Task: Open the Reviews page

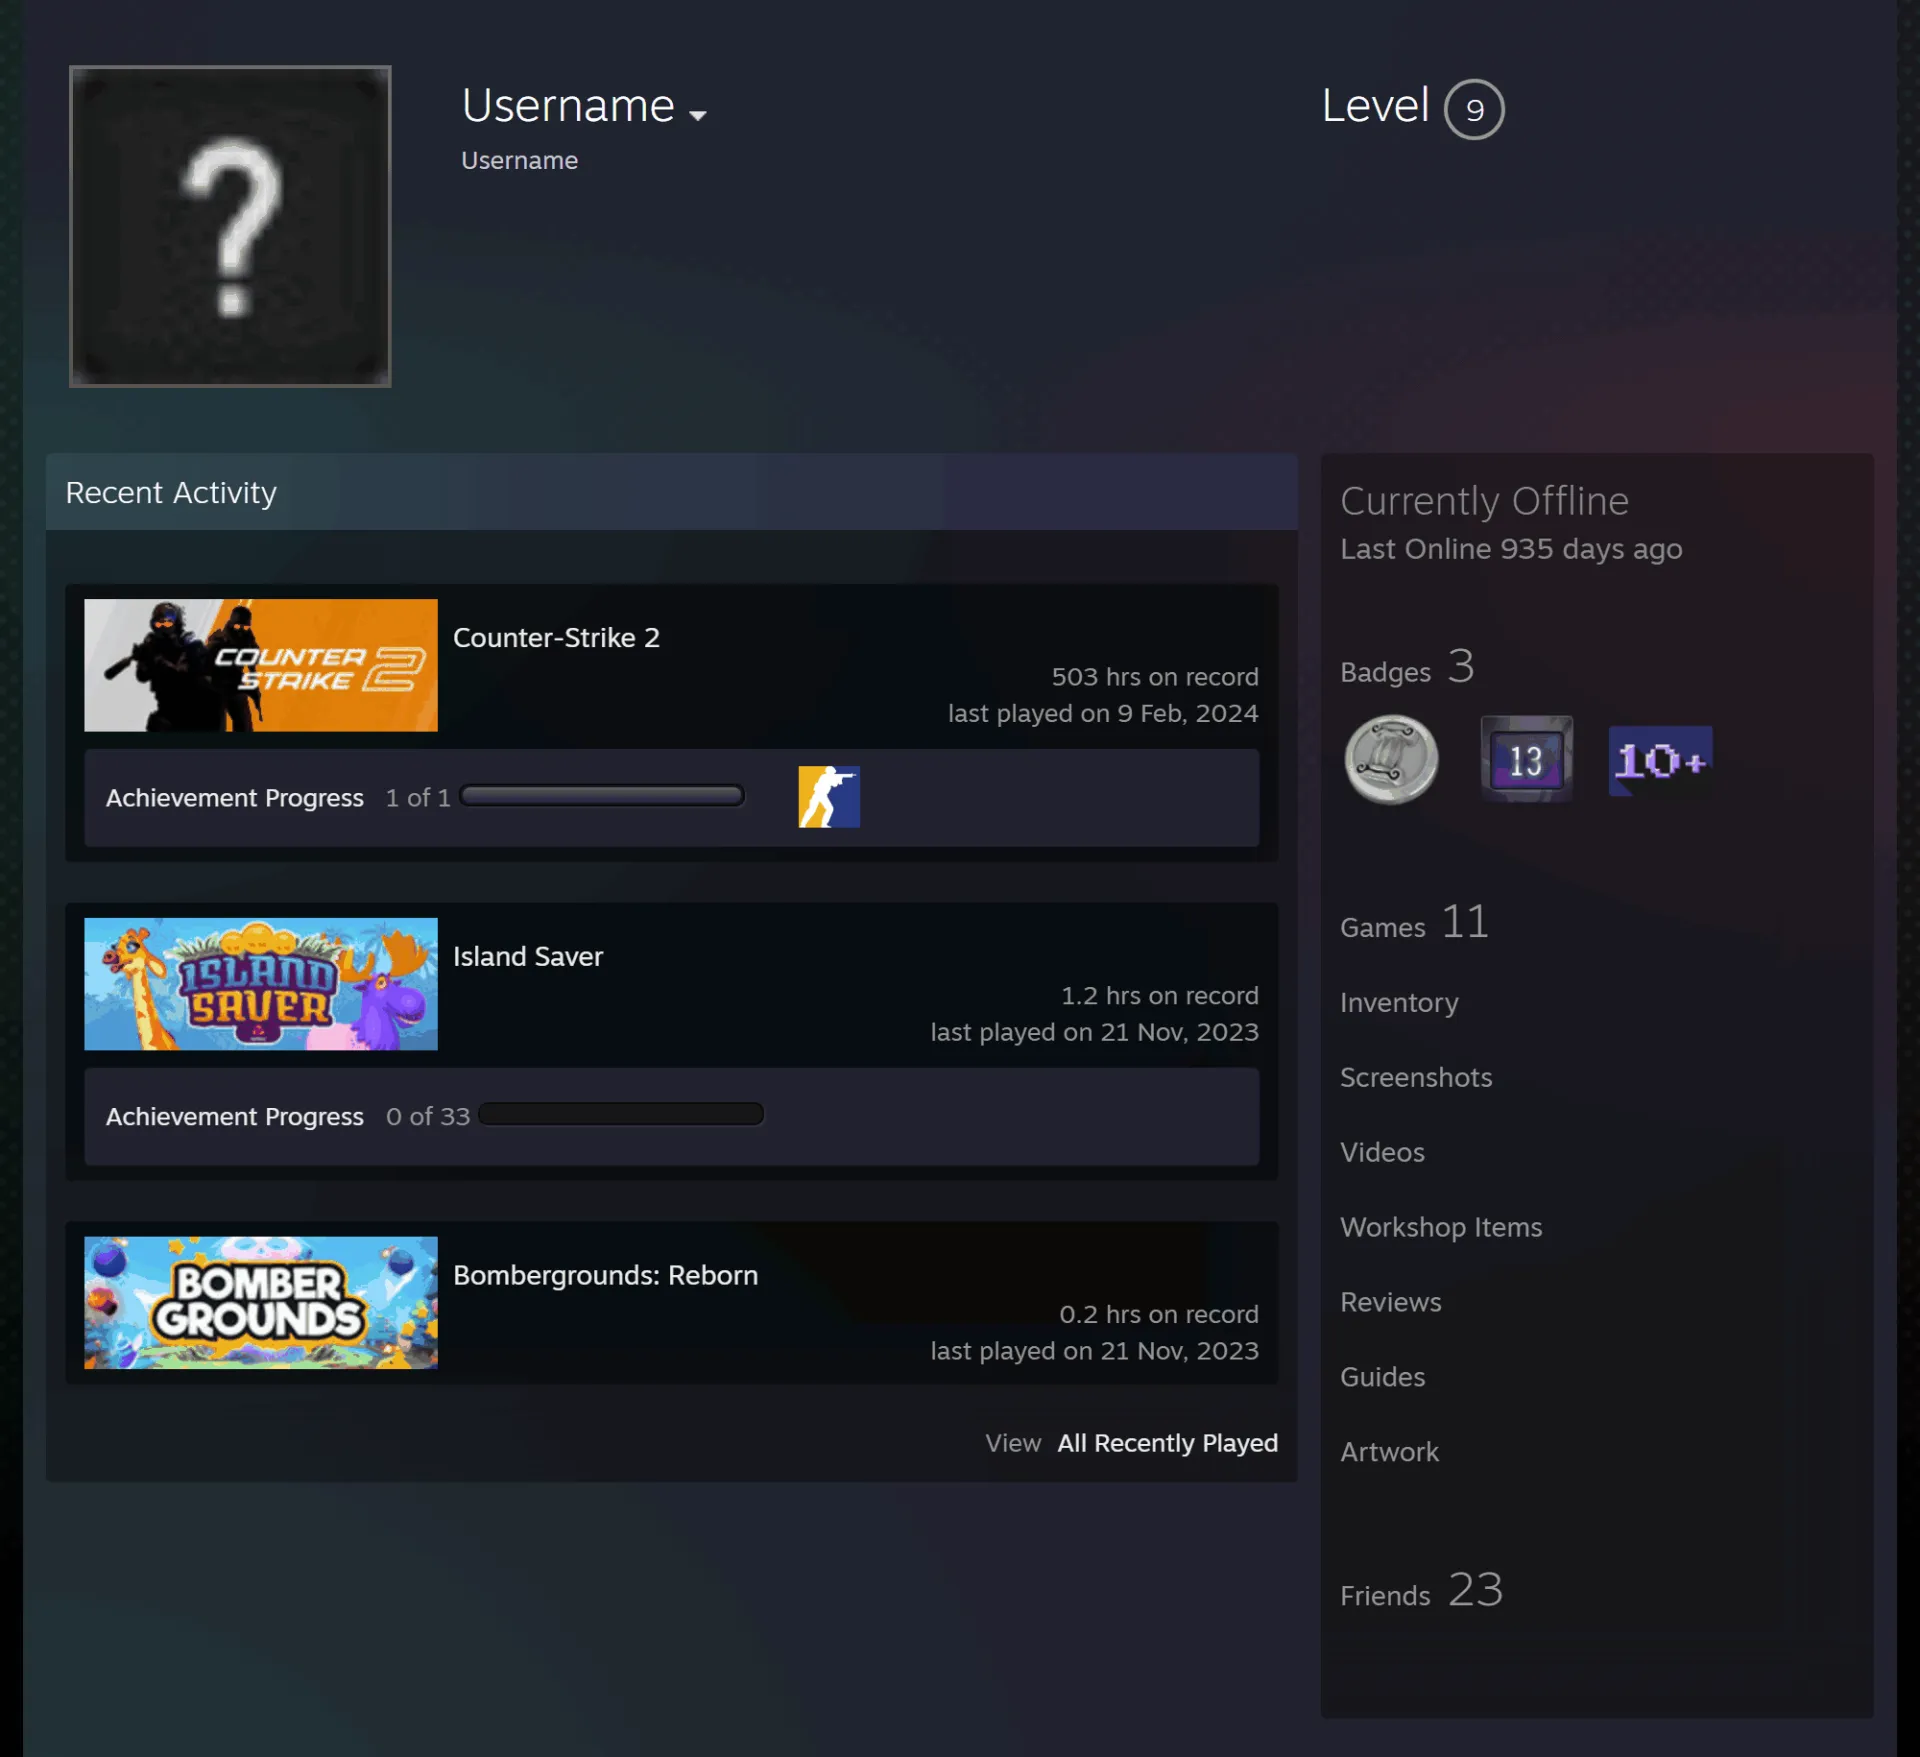Action: 1391,1302
